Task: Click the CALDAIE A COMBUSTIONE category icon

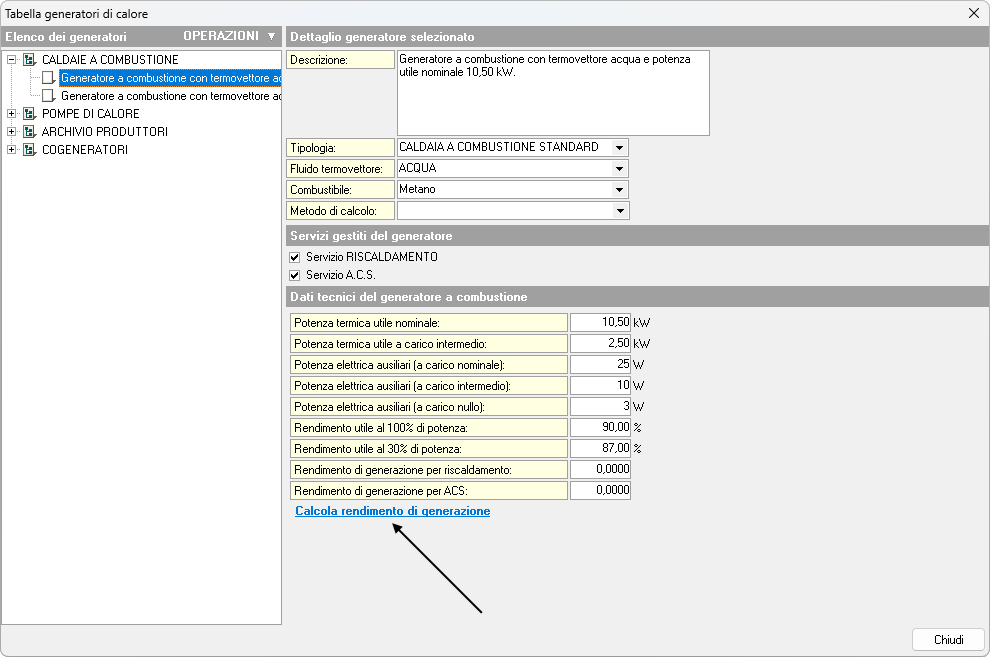Action: tap(29, 60)
